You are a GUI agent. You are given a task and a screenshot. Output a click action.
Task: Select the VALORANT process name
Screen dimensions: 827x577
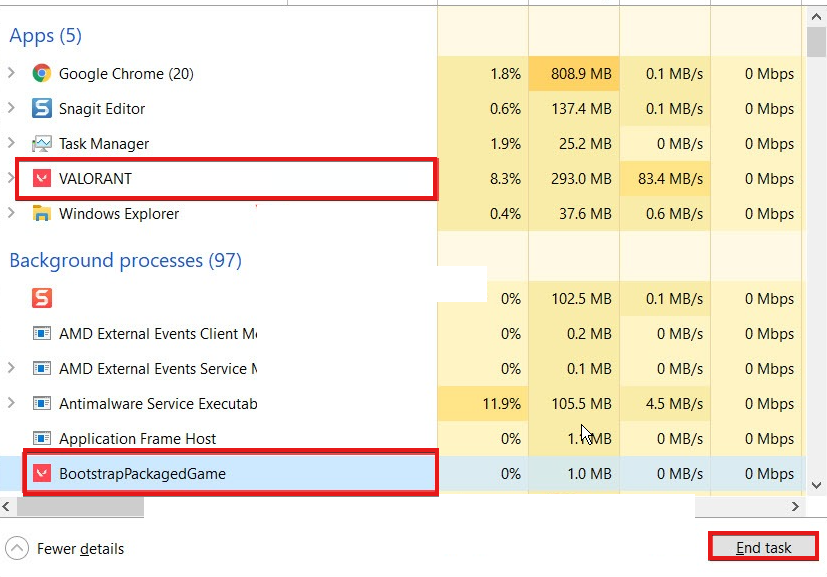(x=95, y=179)
